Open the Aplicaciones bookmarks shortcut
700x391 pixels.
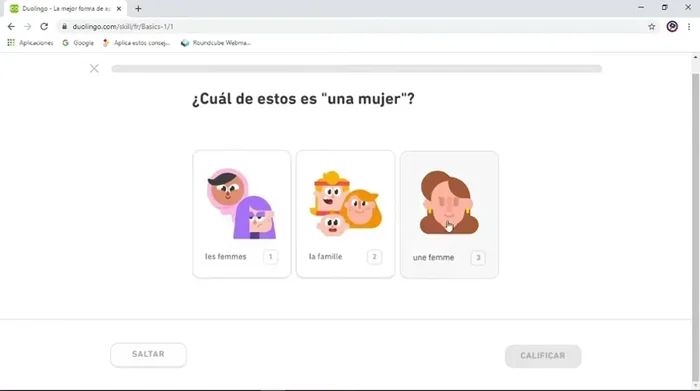(x=30, y=43)
